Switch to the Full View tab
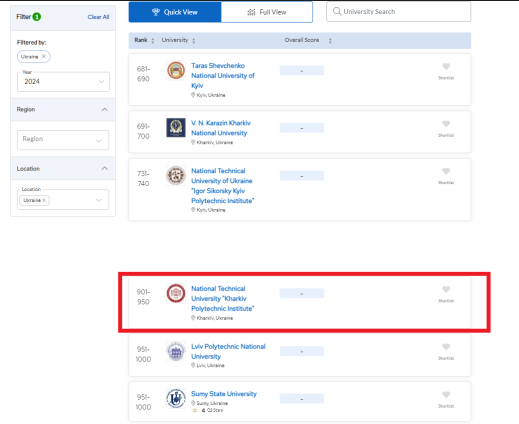Screen dimensions: 519x424 click(x=267, y=12)
